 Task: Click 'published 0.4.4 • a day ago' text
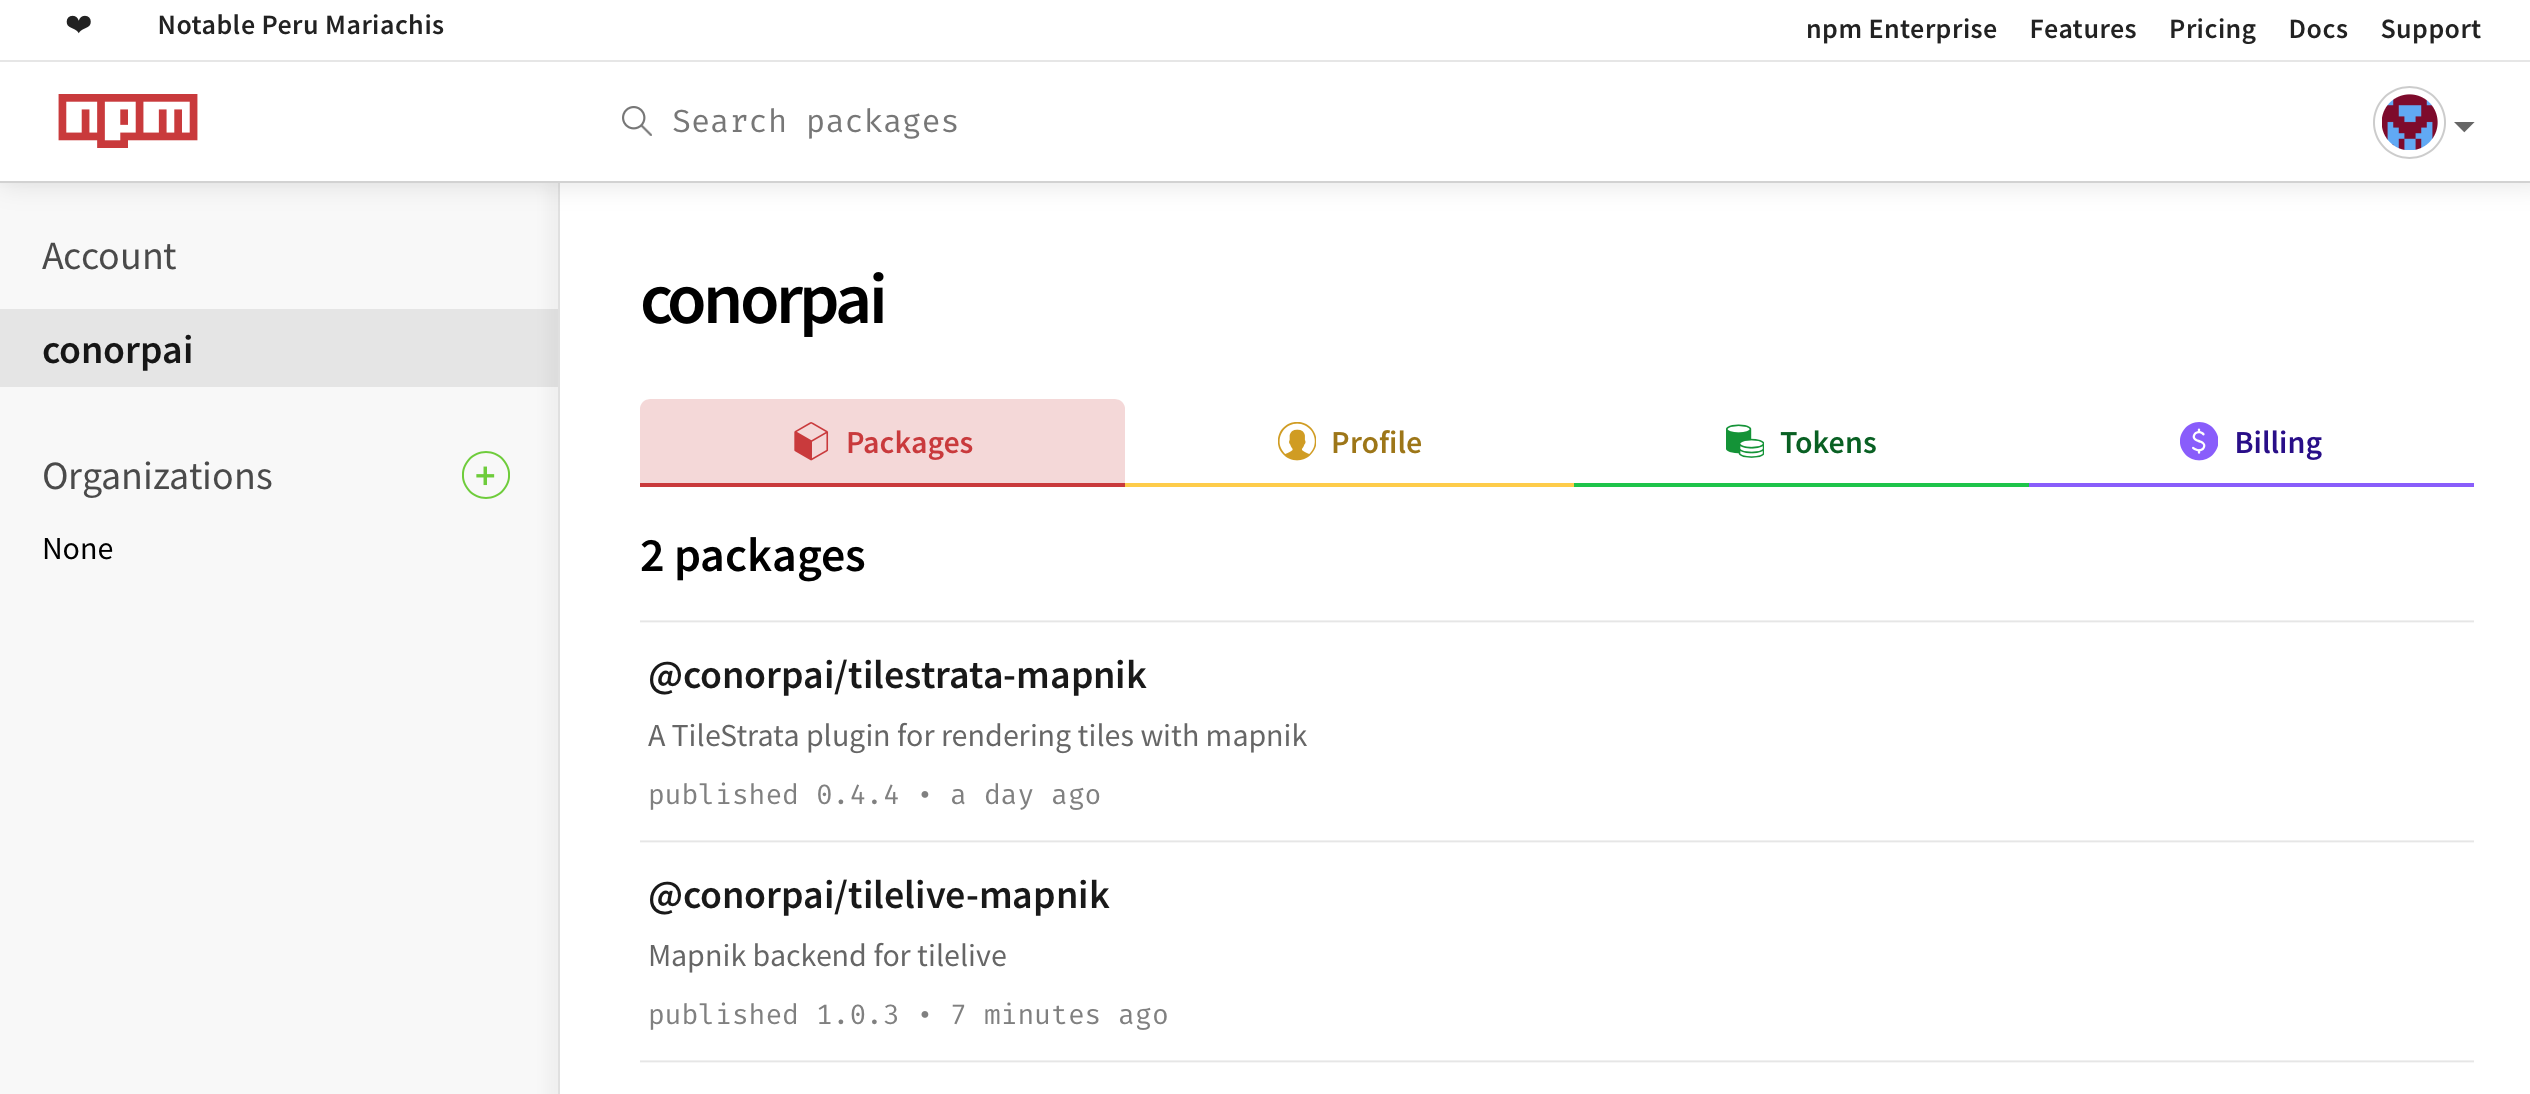(874, 795)
